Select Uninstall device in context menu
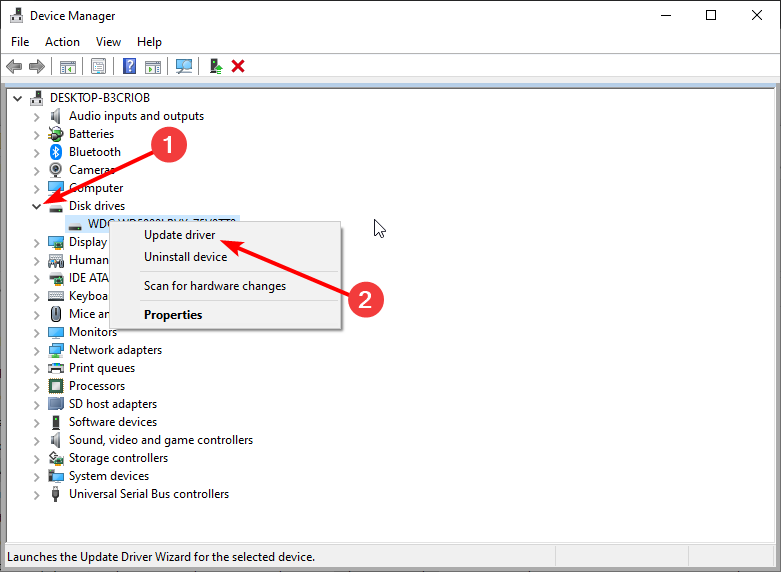The height and width of the screenshot is (572, 781). point(185,257)
